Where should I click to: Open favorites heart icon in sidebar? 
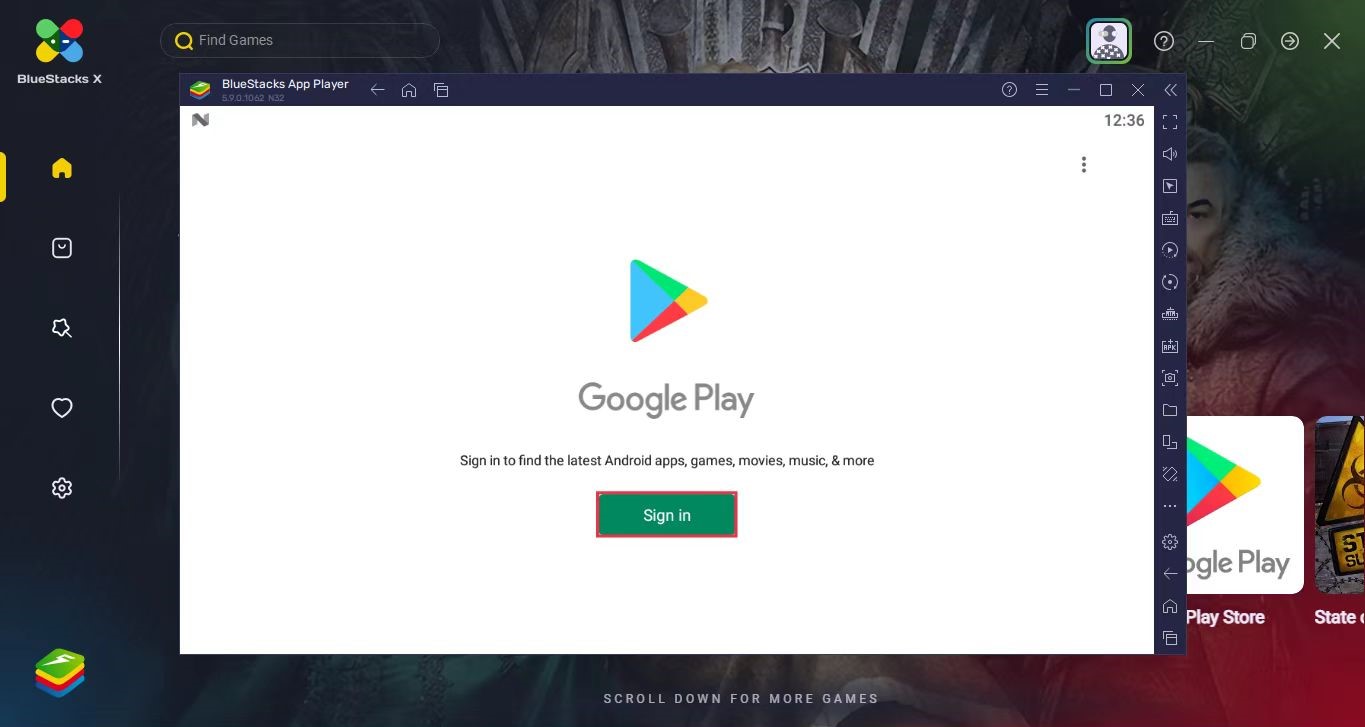[x=62, y=408]
